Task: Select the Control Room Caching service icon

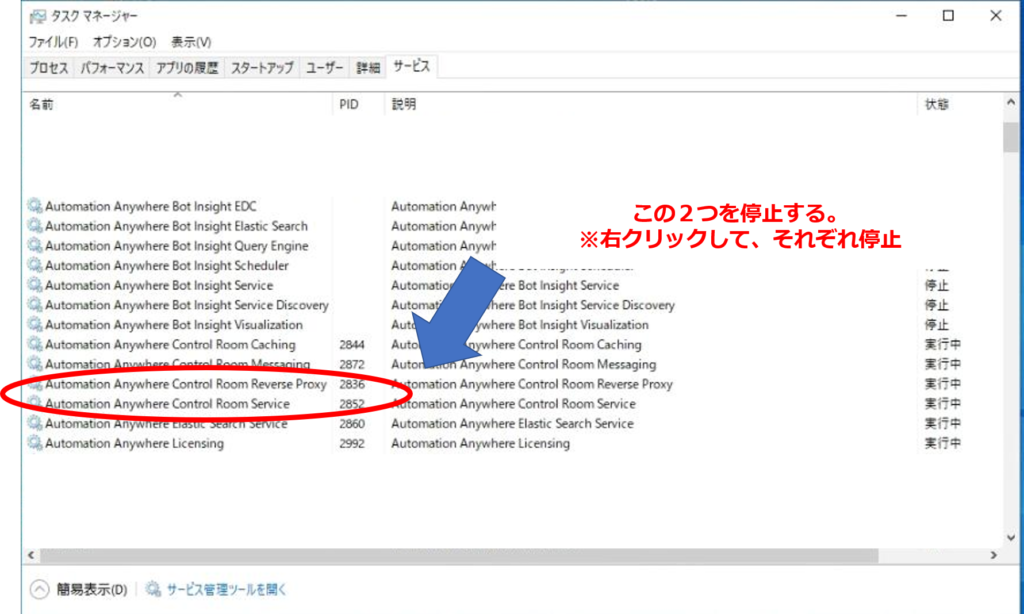Action: (35, 344)
